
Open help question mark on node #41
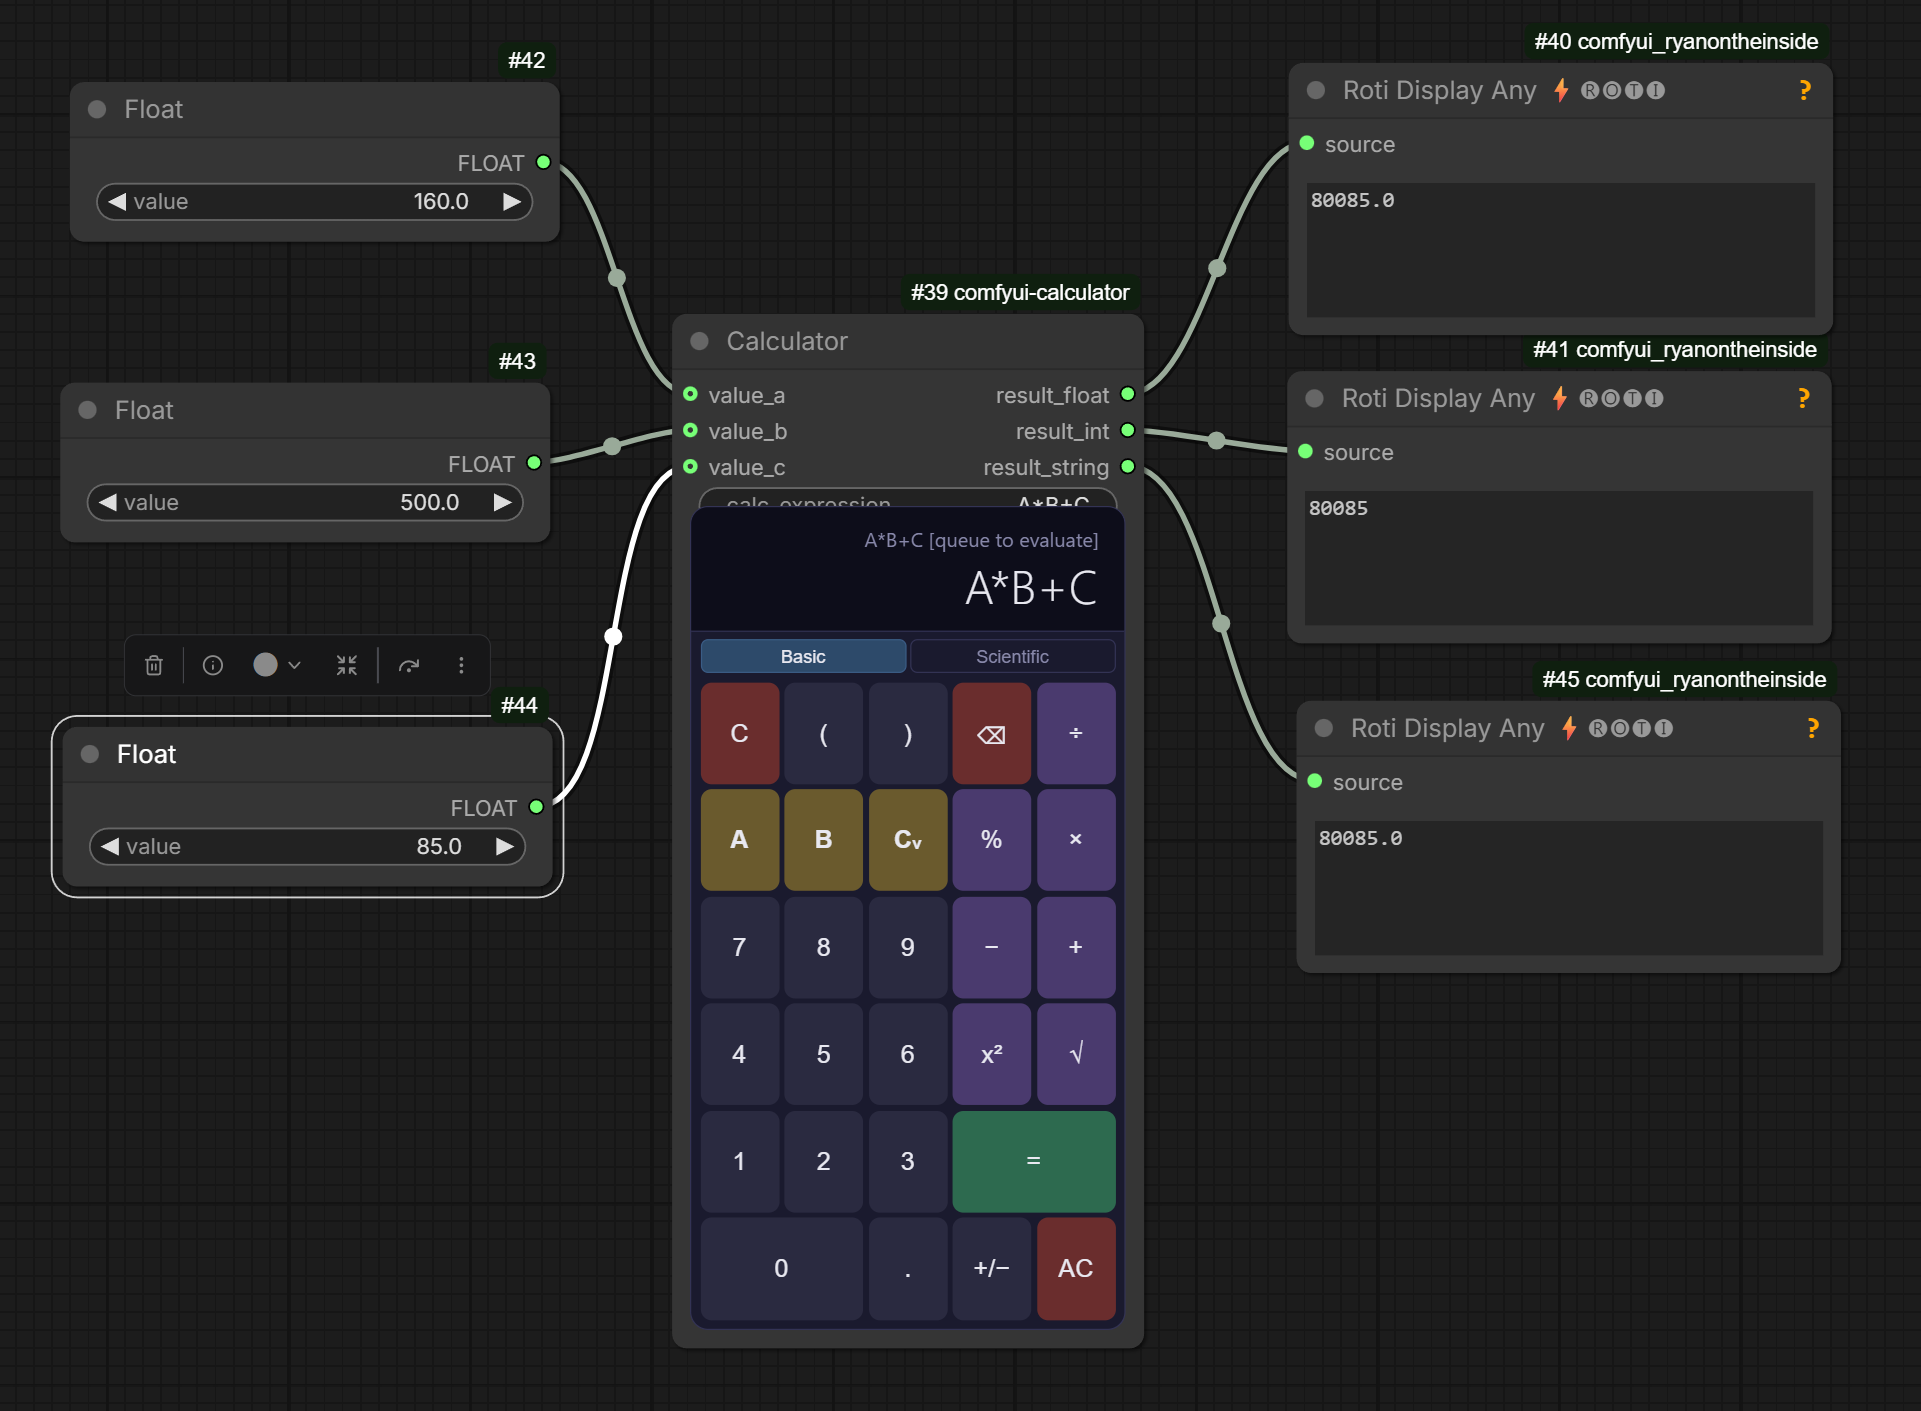[1804, 399]
